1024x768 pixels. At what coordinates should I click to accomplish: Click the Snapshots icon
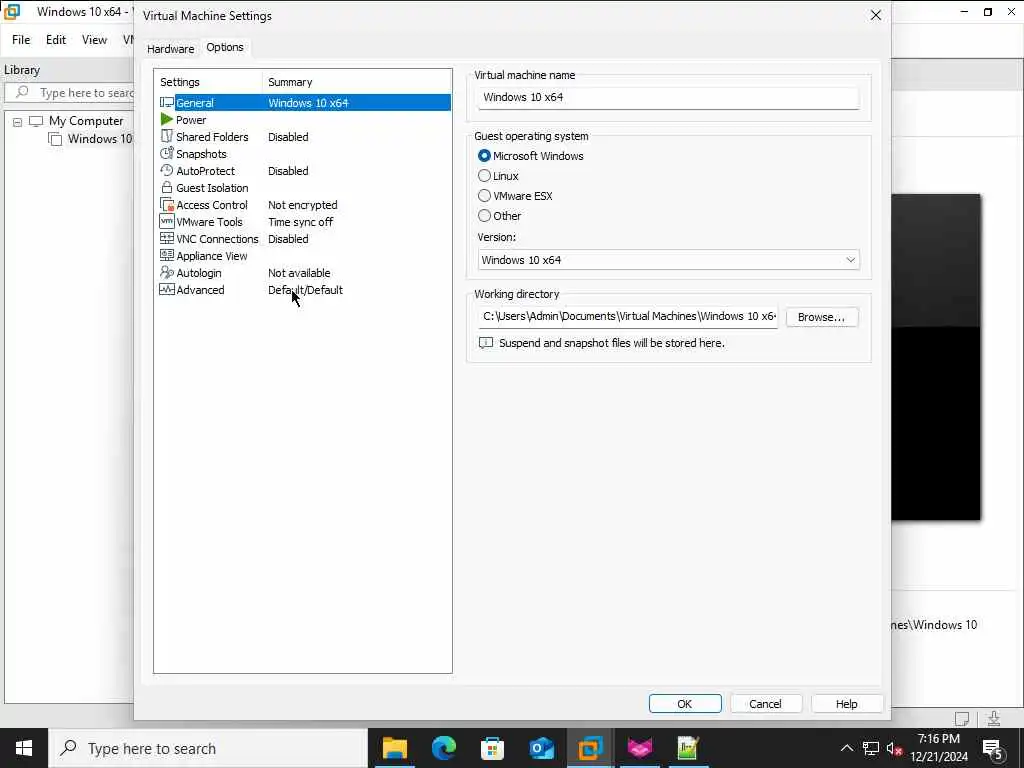tap(167, 153)
